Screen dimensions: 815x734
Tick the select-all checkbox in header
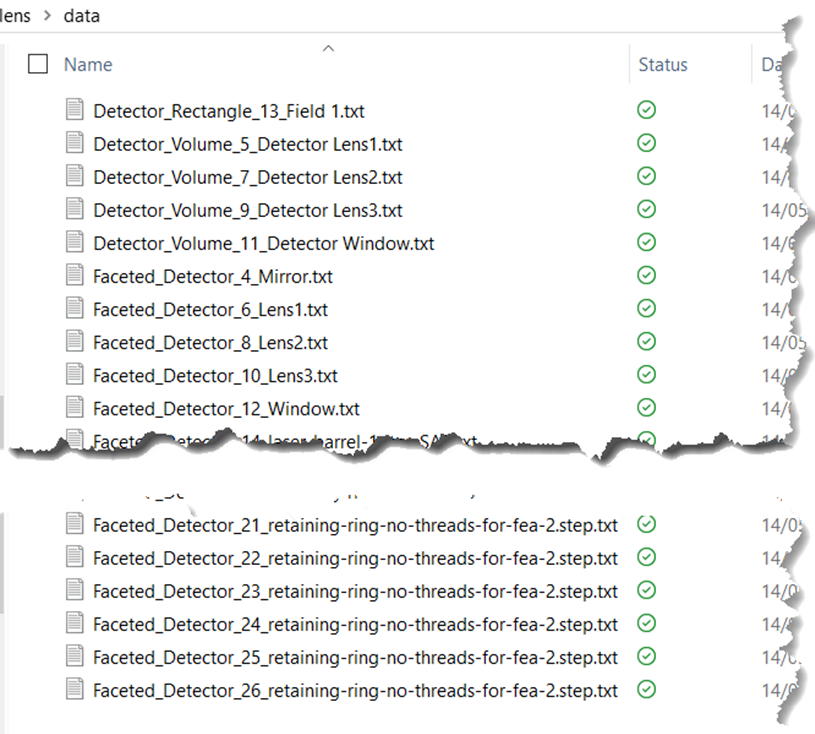(38, 65)
